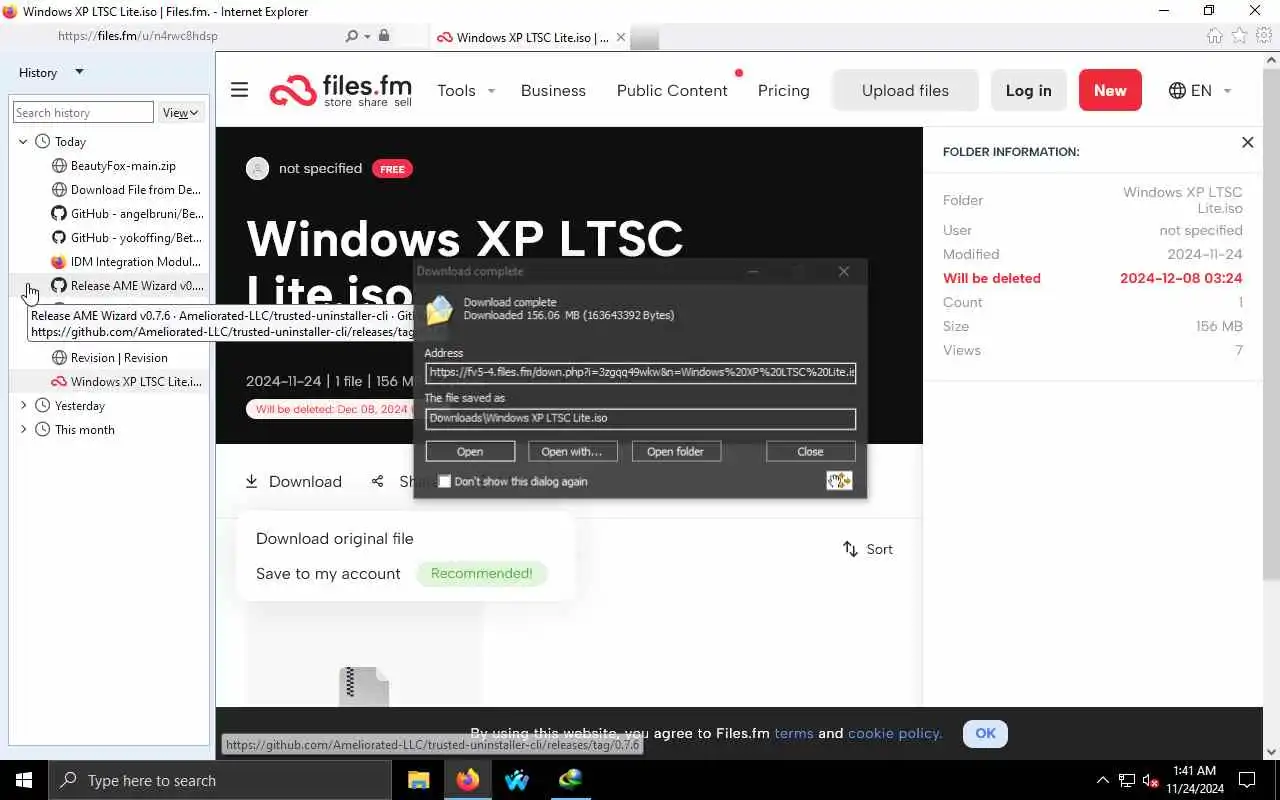
Task: Expand the Yesterday history group
Action: (23, 406)
